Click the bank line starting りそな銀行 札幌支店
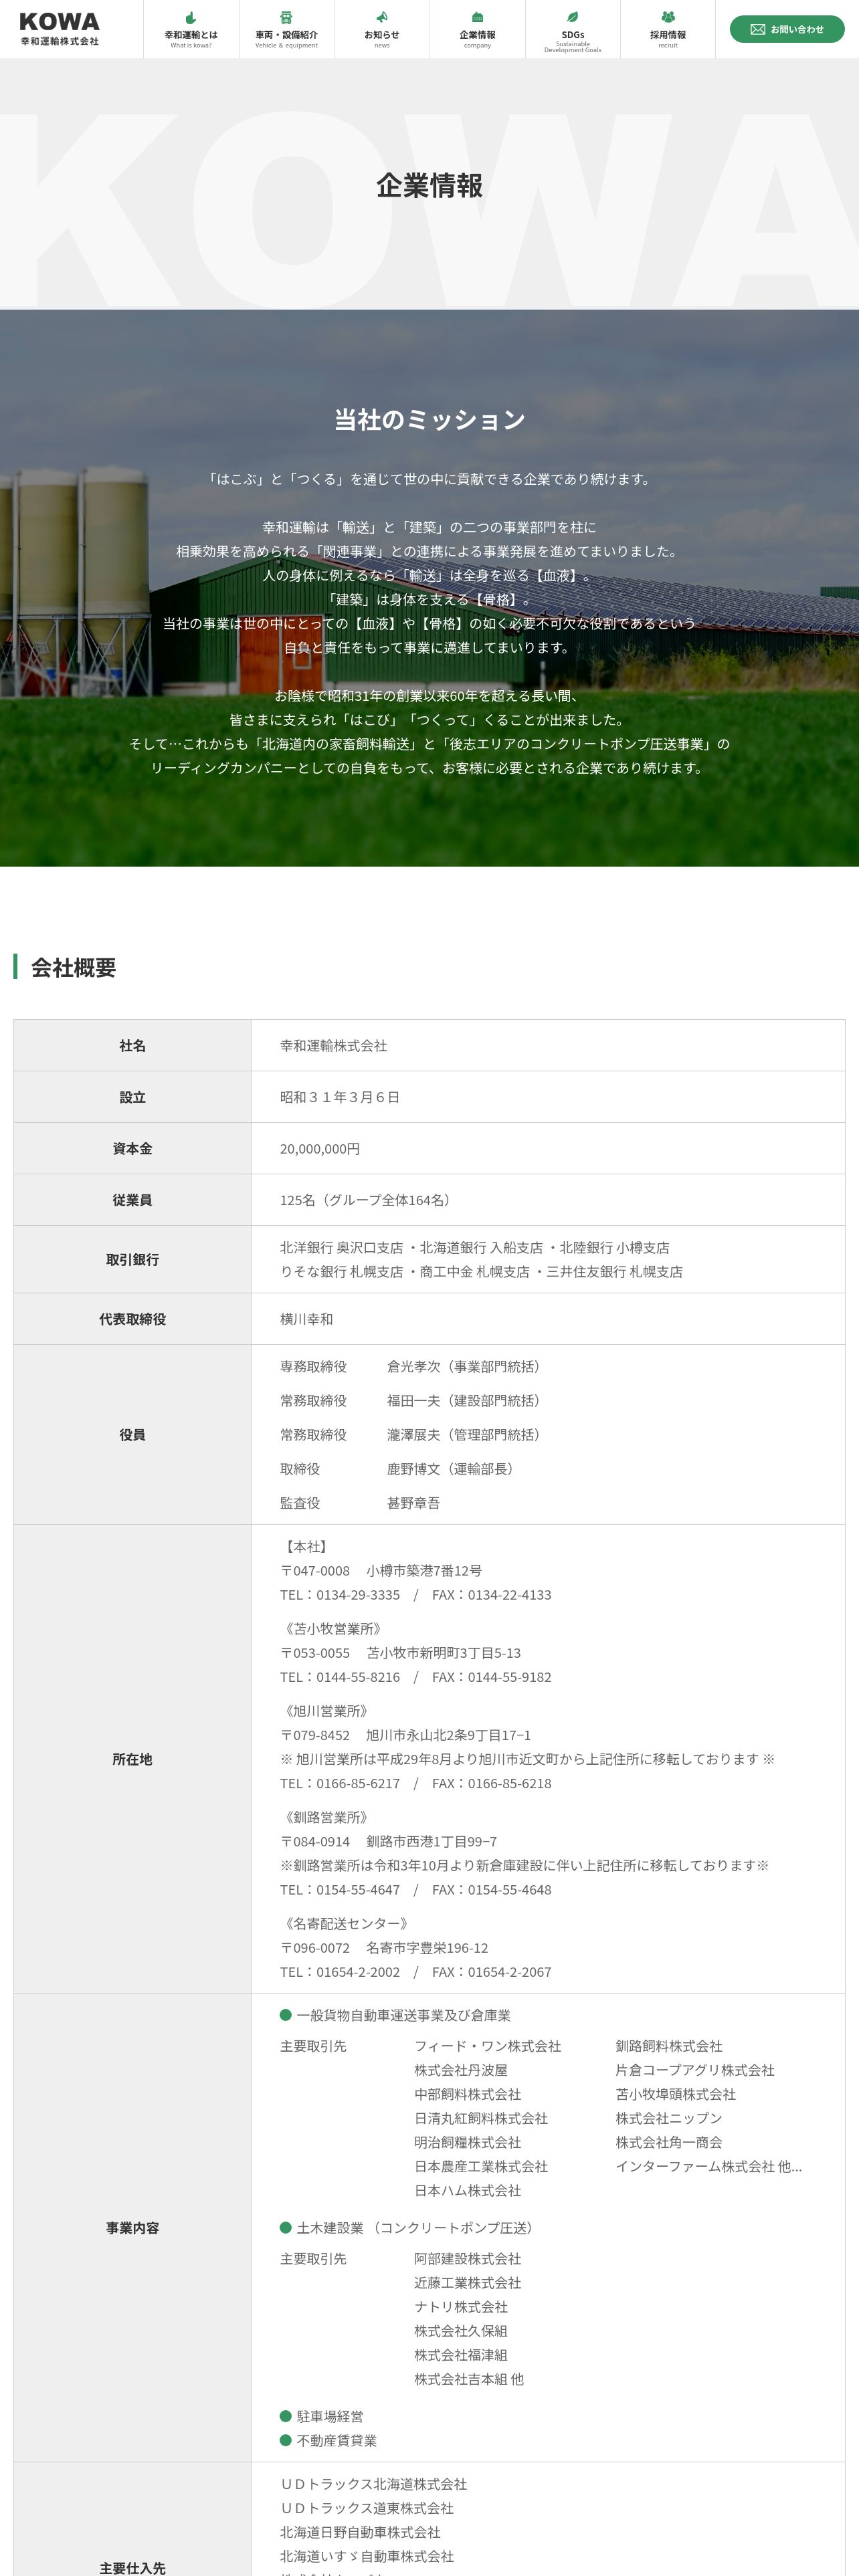859x2576 pixels. [x=481, y=1272]
